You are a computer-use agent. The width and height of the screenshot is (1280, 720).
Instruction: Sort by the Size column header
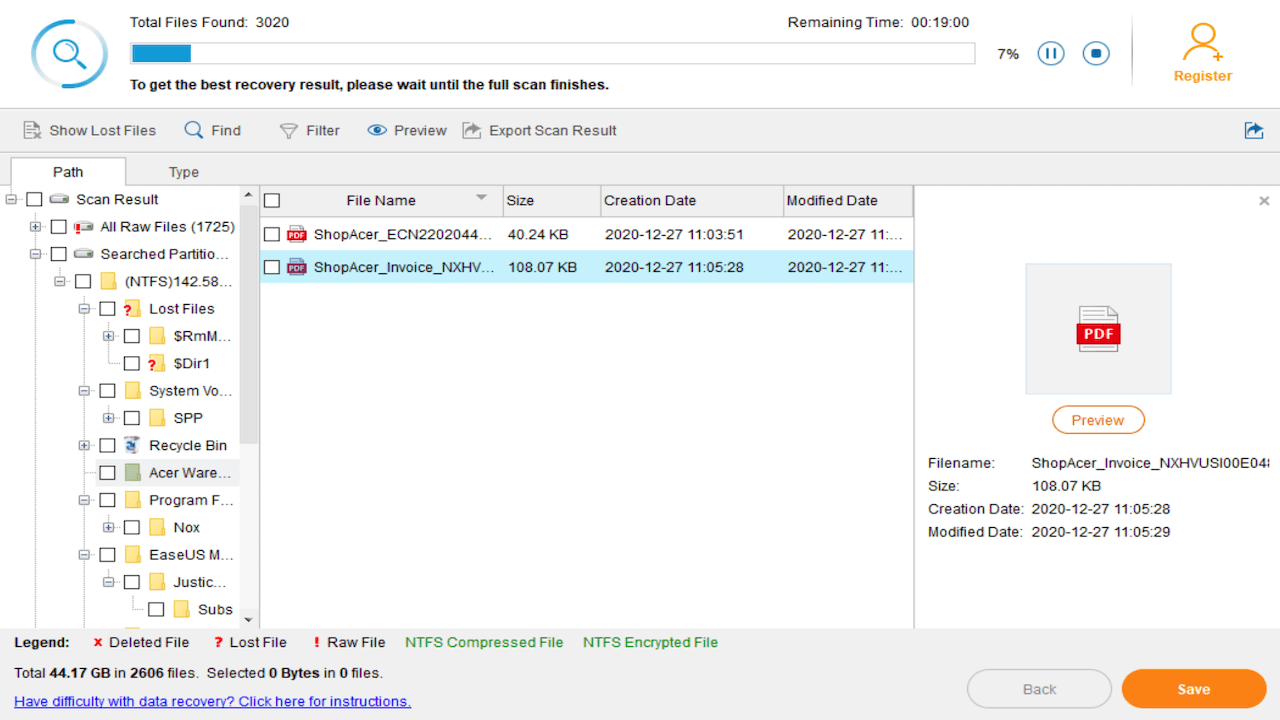(x=552, y=200)
